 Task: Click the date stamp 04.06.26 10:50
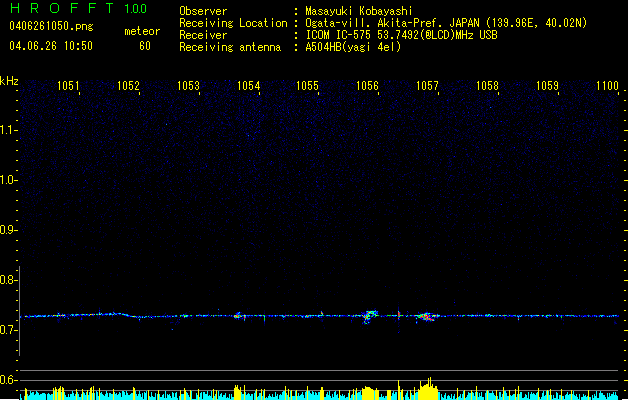coord(51,46)
